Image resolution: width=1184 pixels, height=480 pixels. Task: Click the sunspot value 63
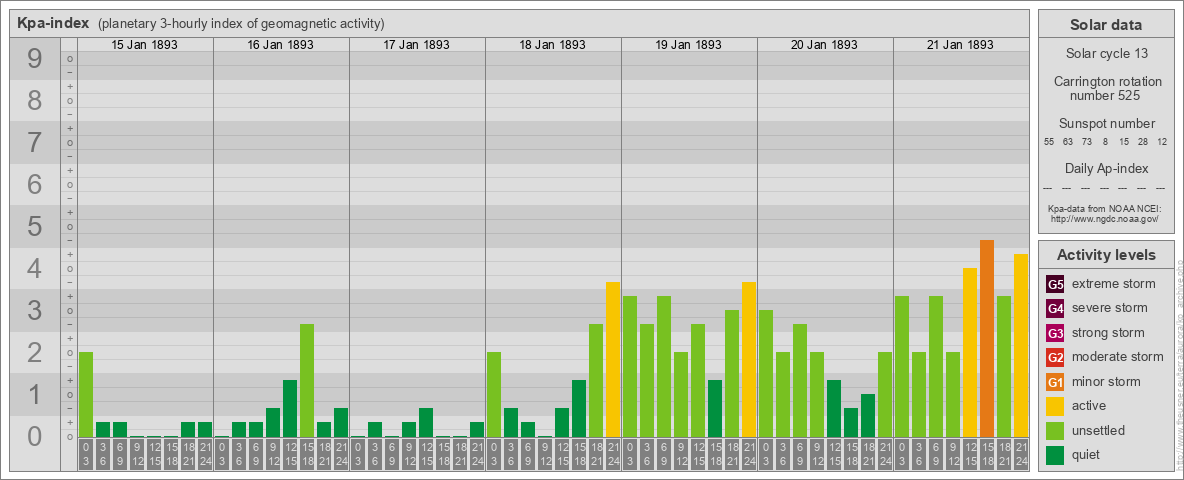(x=1068, y=142)
